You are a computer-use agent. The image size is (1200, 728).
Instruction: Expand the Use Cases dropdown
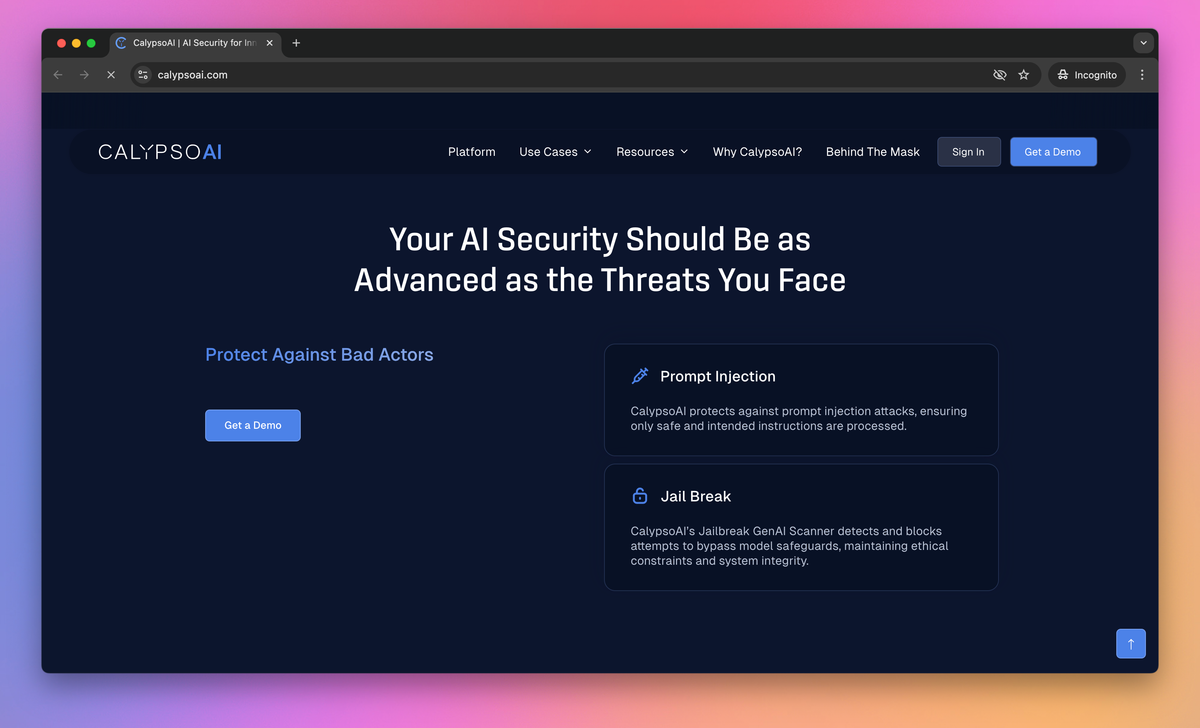(555, 152)
